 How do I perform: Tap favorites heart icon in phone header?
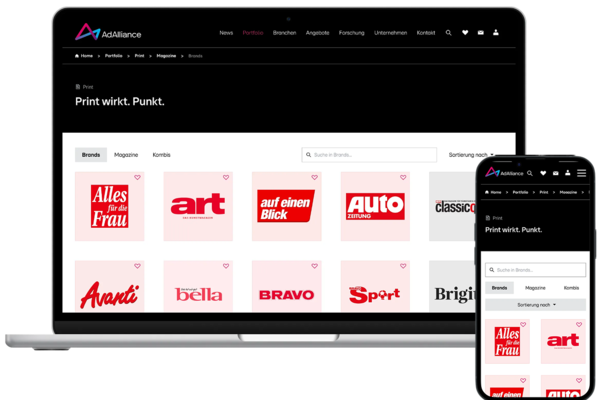[543, 173]
